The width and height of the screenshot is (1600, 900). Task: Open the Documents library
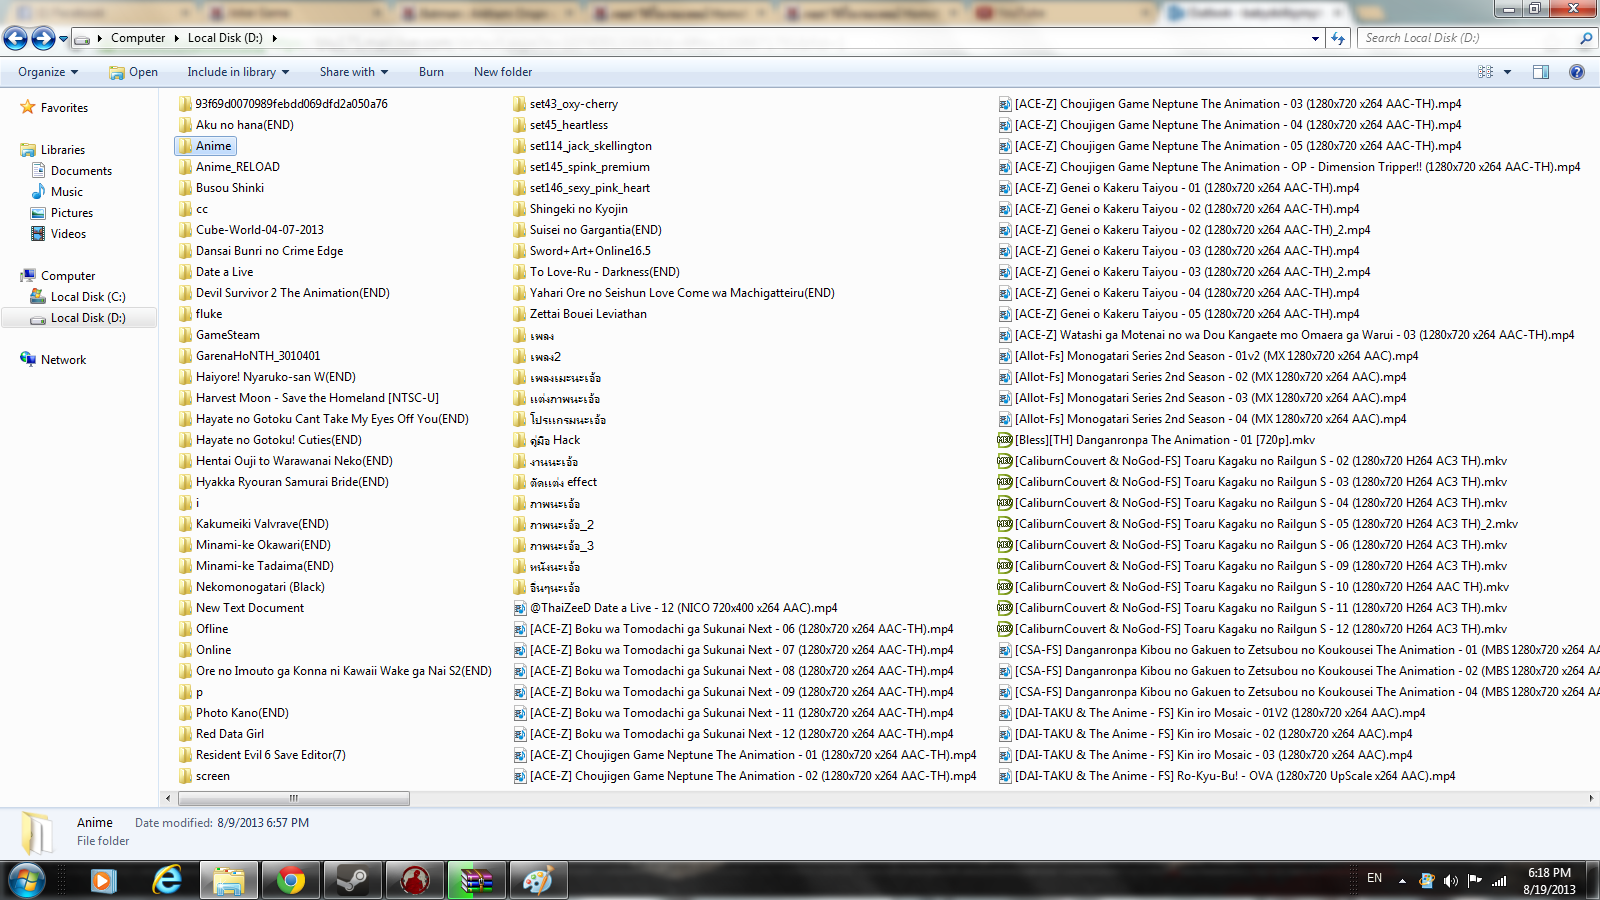click(81, 171)
